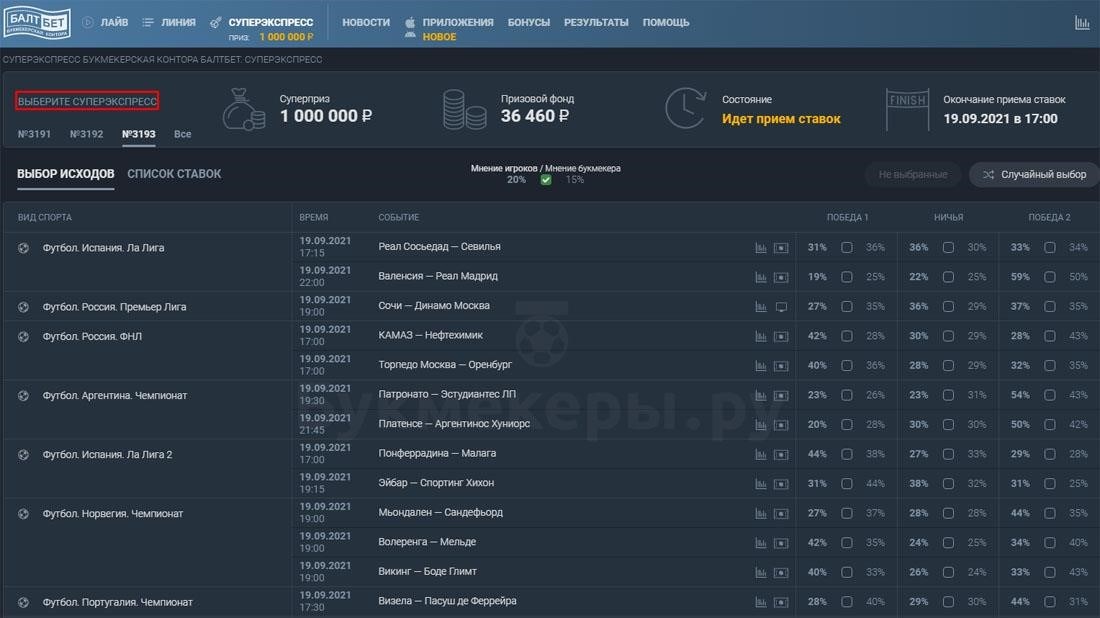Click event name Эйбар — Спортинг Хихон
The width and height of the screenshot is (1100, 618).
point(436,483)
